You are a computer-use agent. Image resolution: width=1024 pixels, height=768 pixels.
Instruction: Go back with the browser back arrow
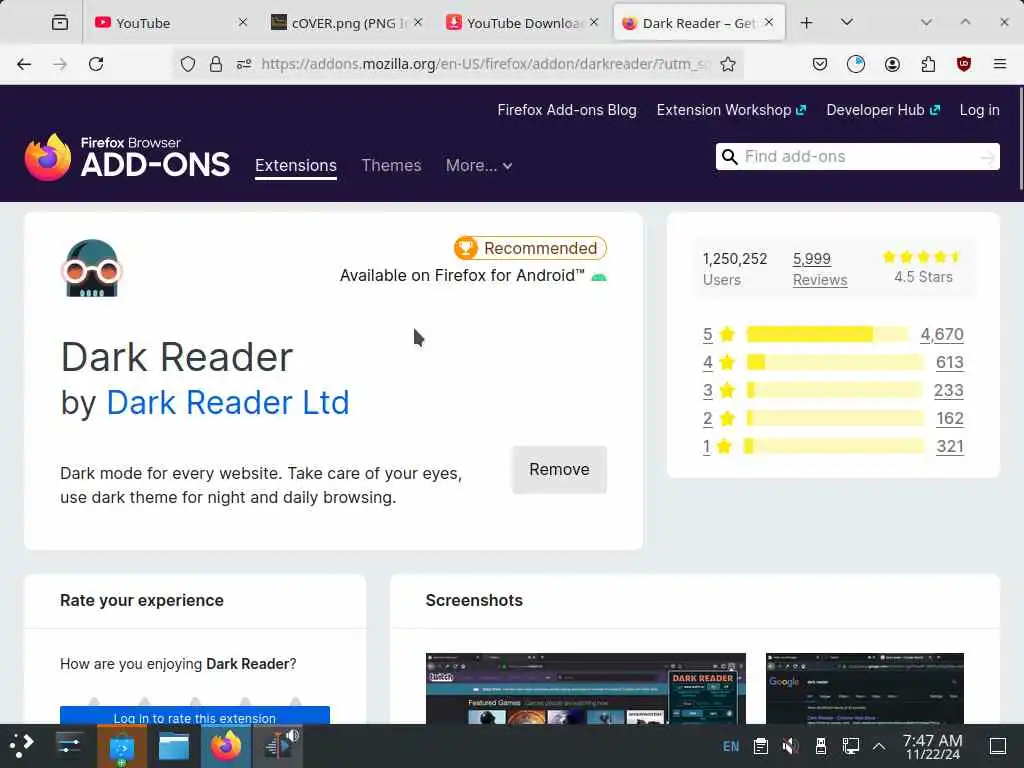coord(24,64)
